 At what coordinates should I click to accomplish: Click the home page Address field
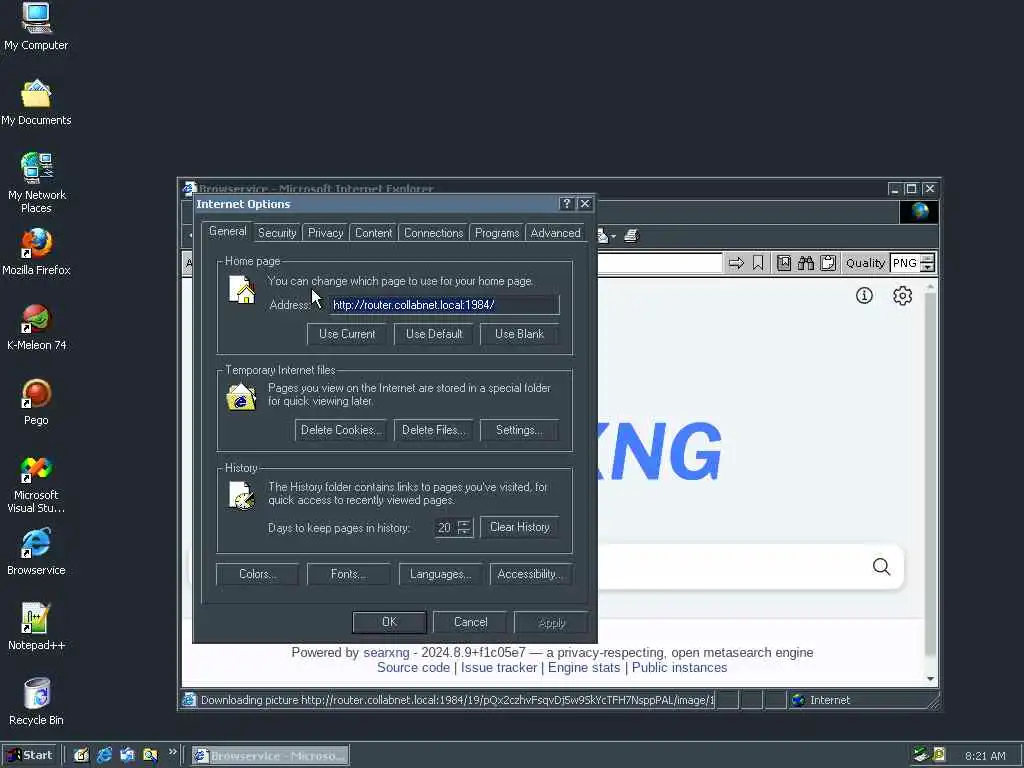444,305
